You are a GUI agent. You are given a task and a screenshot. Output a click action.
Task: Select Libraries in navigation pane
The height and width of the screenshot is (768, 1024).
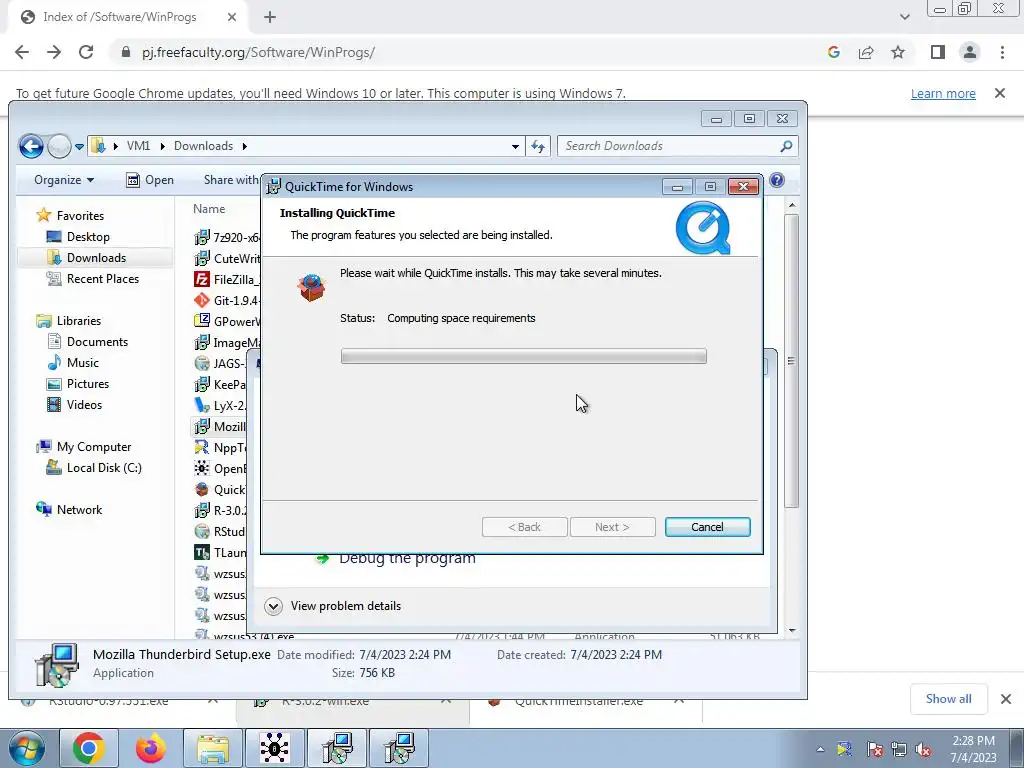click(x=78, y=321)
